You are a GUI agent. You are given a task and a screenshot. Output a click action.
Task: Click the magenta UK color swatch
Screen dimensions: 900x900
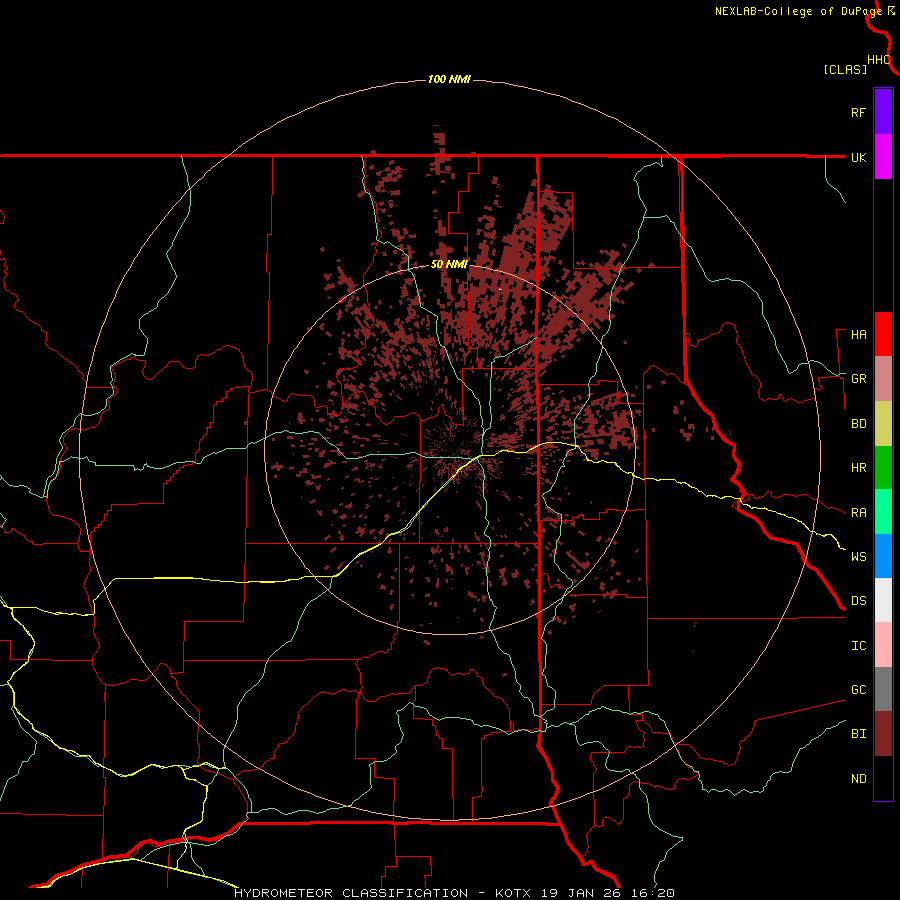[x=883, y=156]
